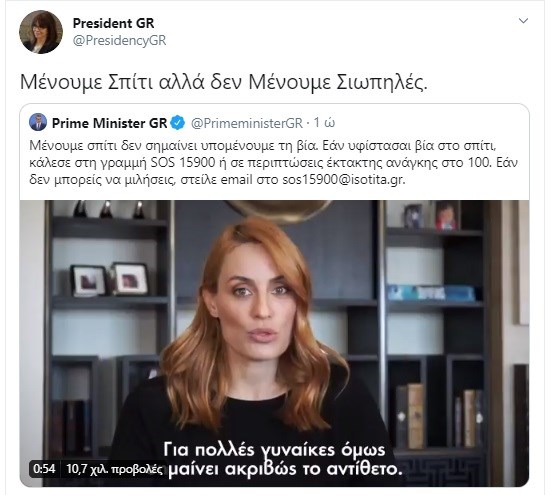560x495 pixels.
Task: Click the 'μαίνει ακριβώς το αντίθετο' subtitle line
Action: [x=285, y=469]
